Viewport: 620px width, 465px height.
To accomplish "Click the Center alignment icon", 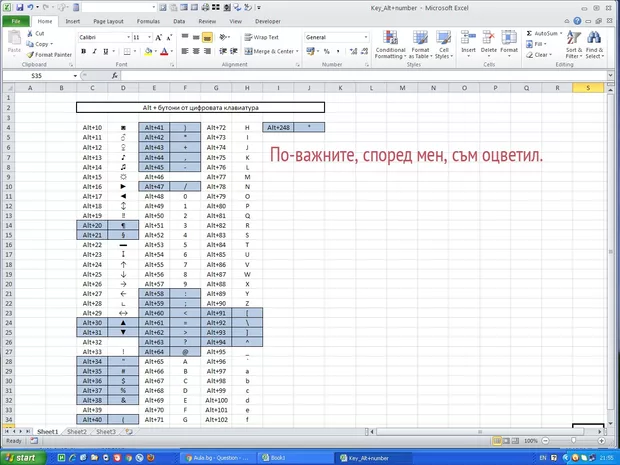I will (x=196, y=51).
